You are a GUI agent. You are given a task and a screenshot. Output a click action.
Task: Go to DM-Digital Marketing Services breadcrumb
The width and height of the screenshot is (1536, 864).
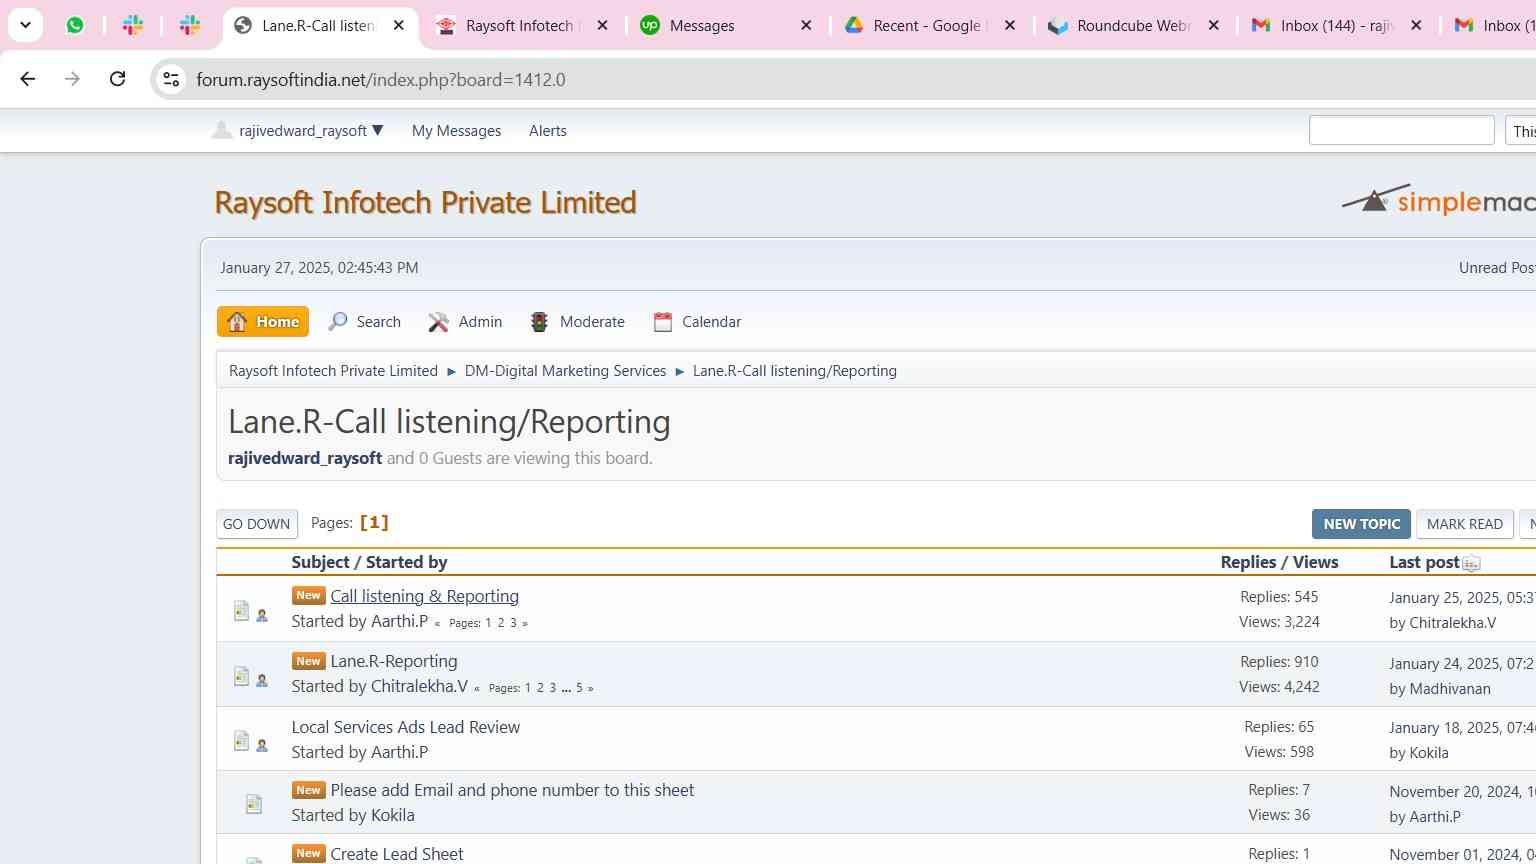click(565, 371)
